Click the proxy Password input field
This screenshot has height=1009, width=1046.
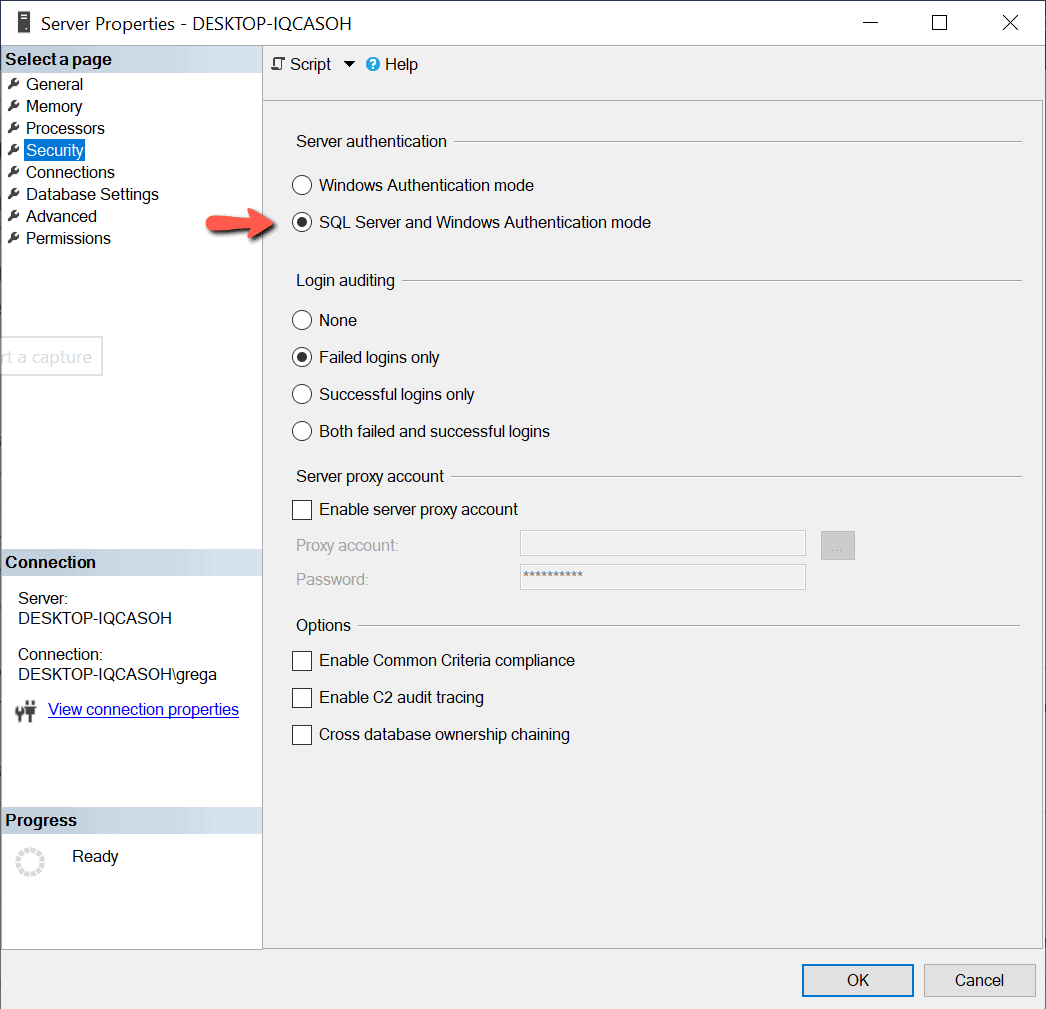pyautogui.click(x=662, y=577)
